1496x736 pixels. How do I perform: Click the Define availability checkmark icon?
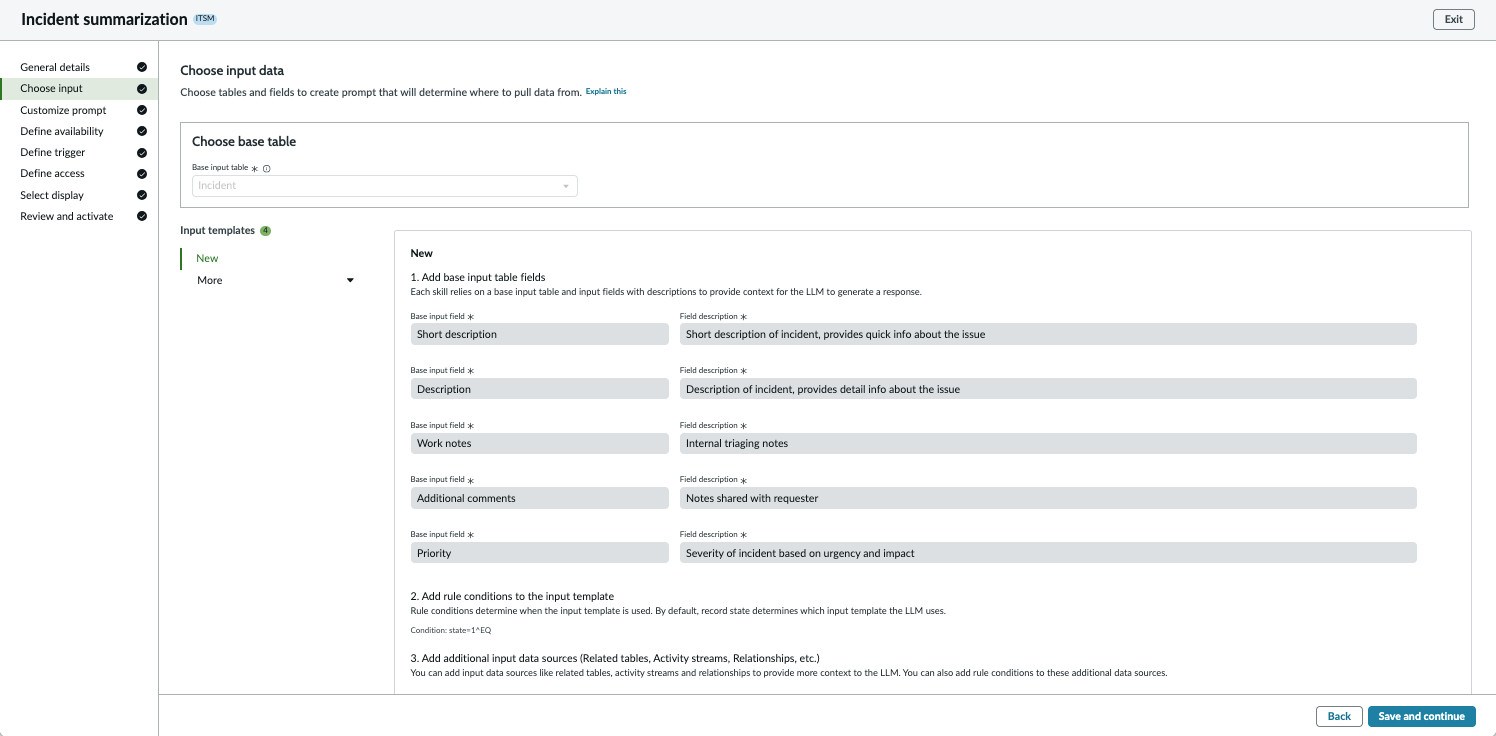pyautogui.click(x=142, y=131)
